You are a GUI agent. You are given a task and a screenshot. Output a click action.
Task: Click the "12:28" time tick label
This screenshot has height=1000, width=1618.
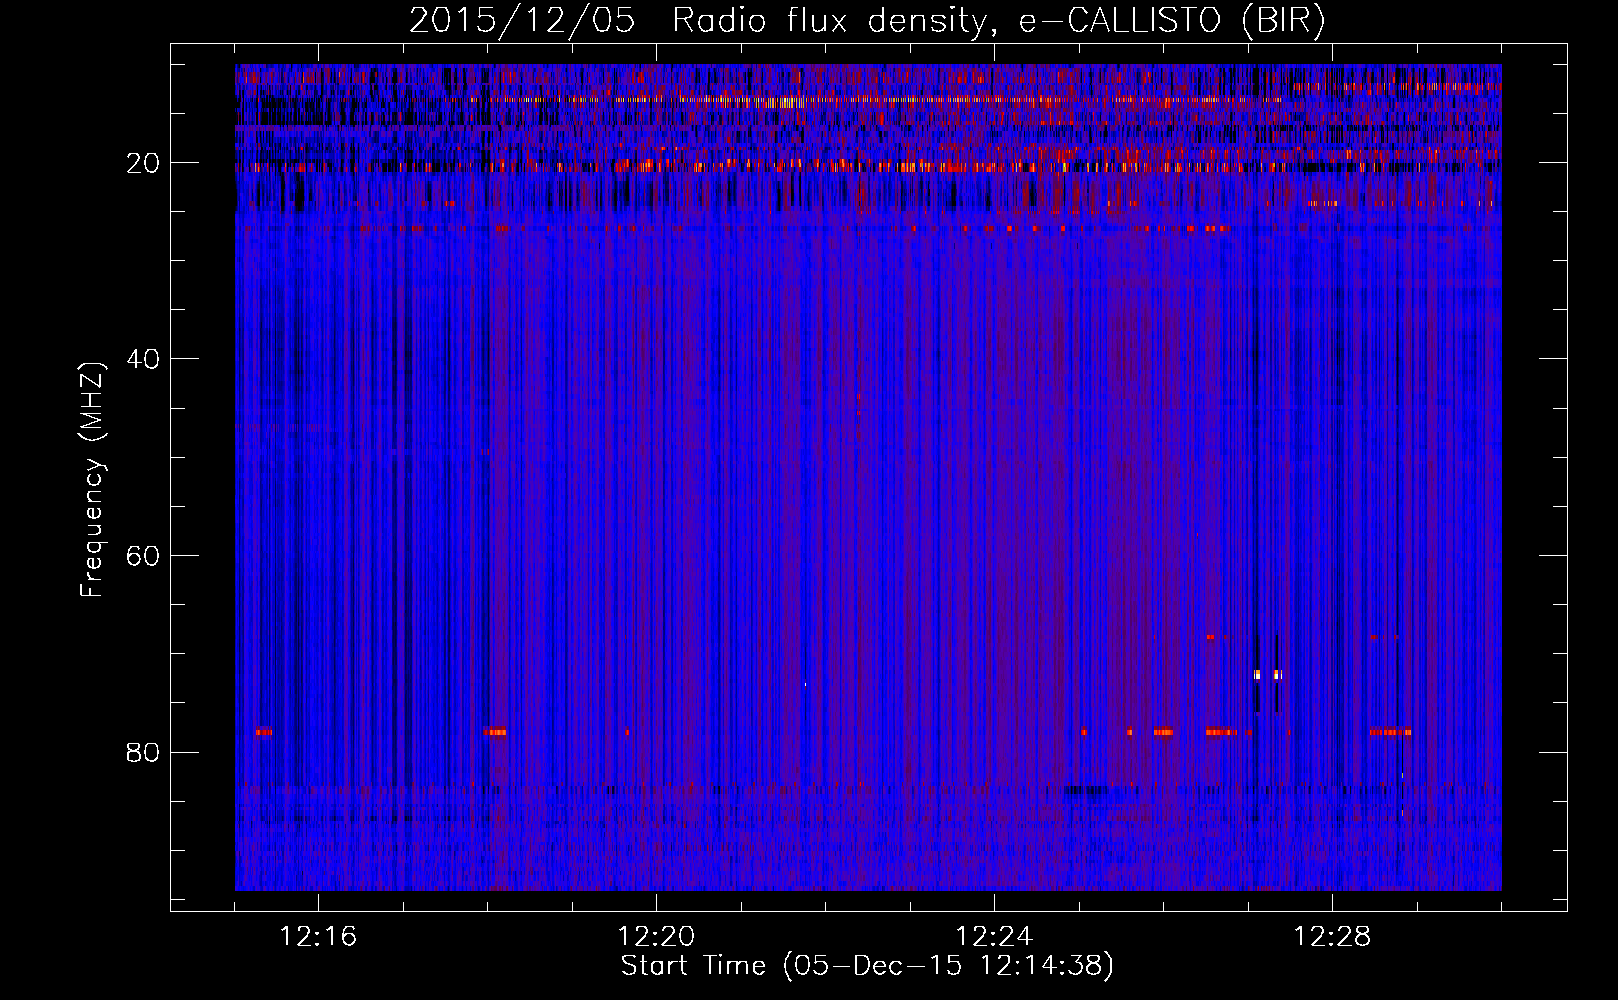[x=1332, y=937]
